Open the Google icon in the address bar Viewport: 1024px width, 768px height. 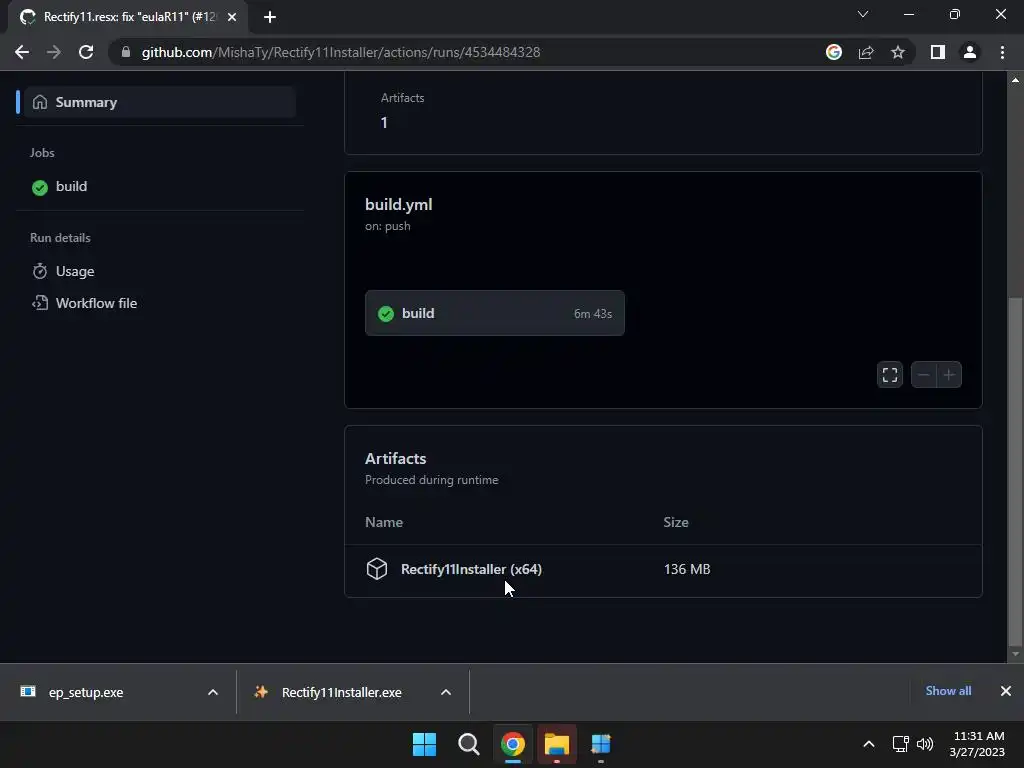click(x=834, y=52)
